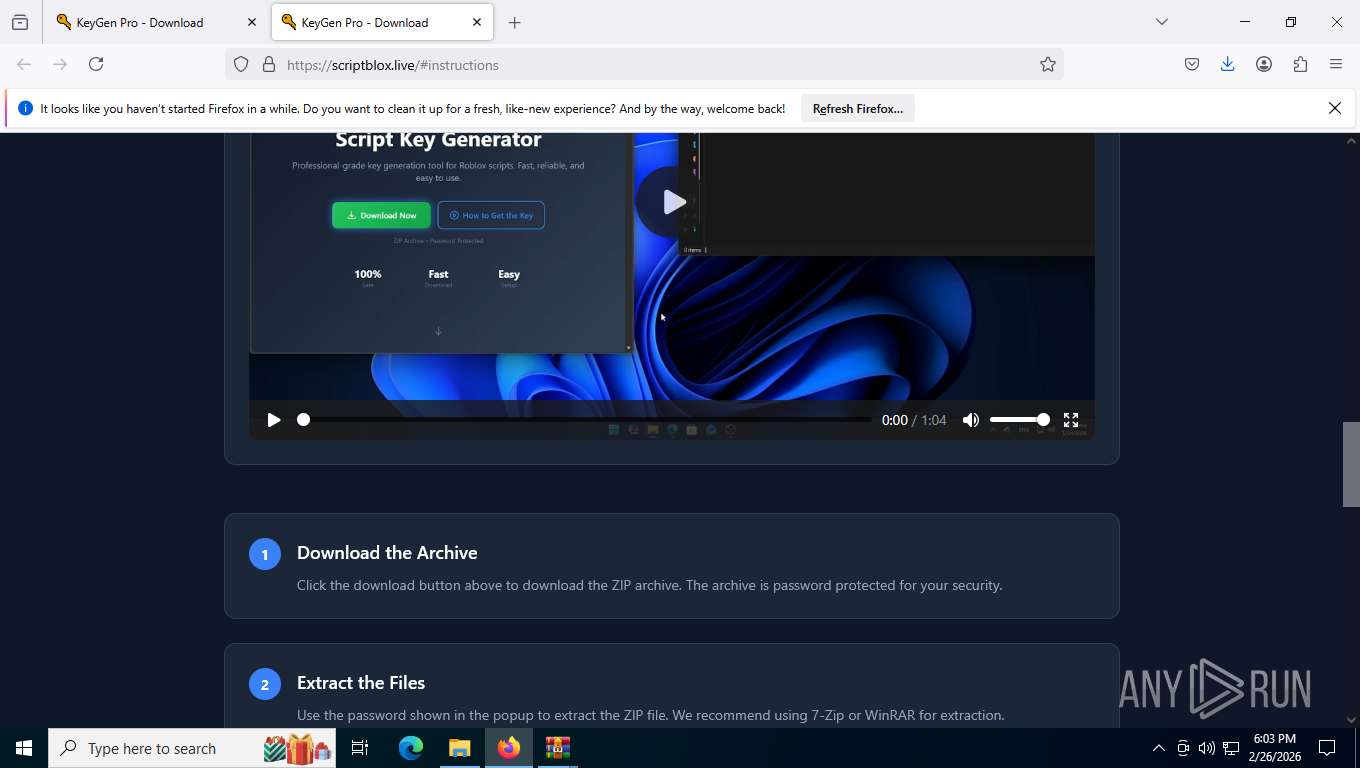Open File Explorer from the taskbar
The height and width of the screenshot is (768, 1360).
coord(459,748)
